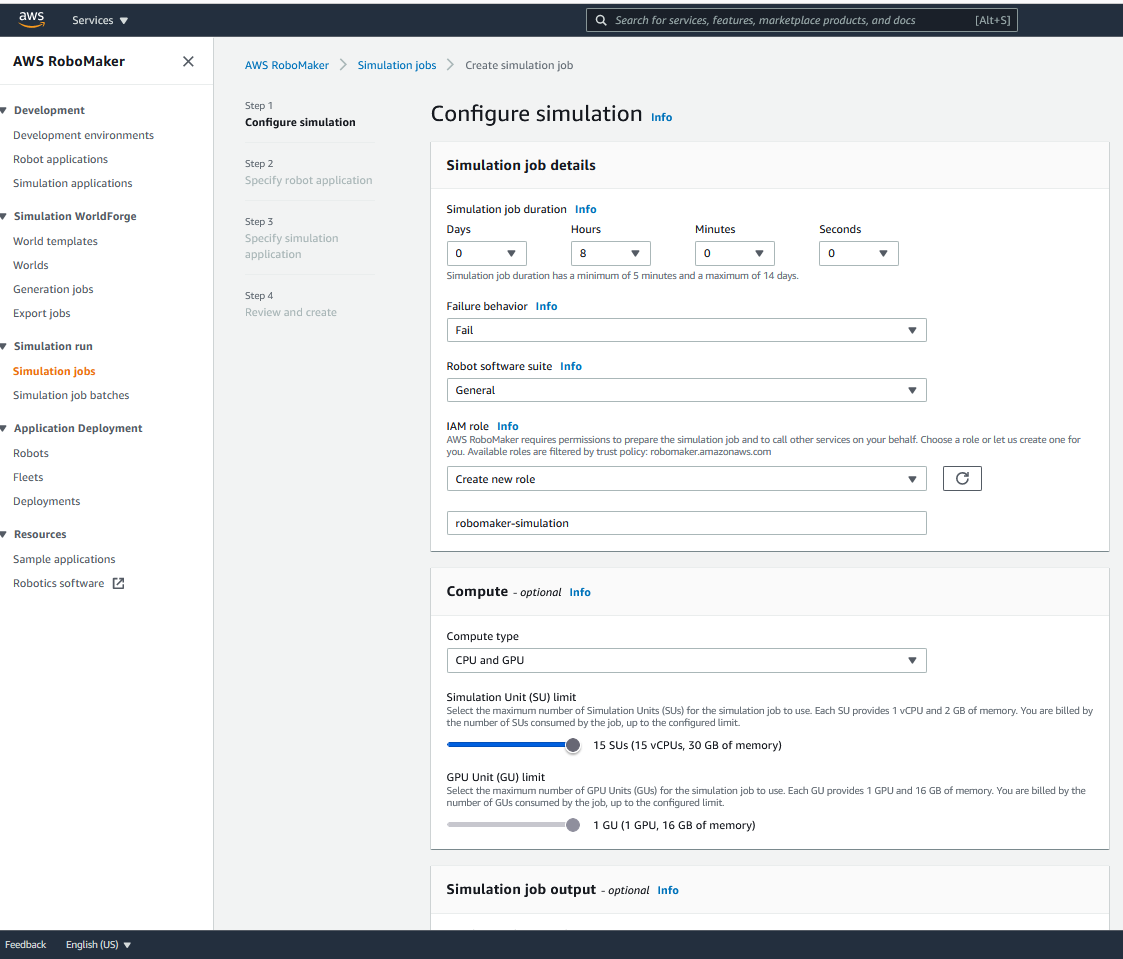Focus the AWS search bar

point(801,20)
